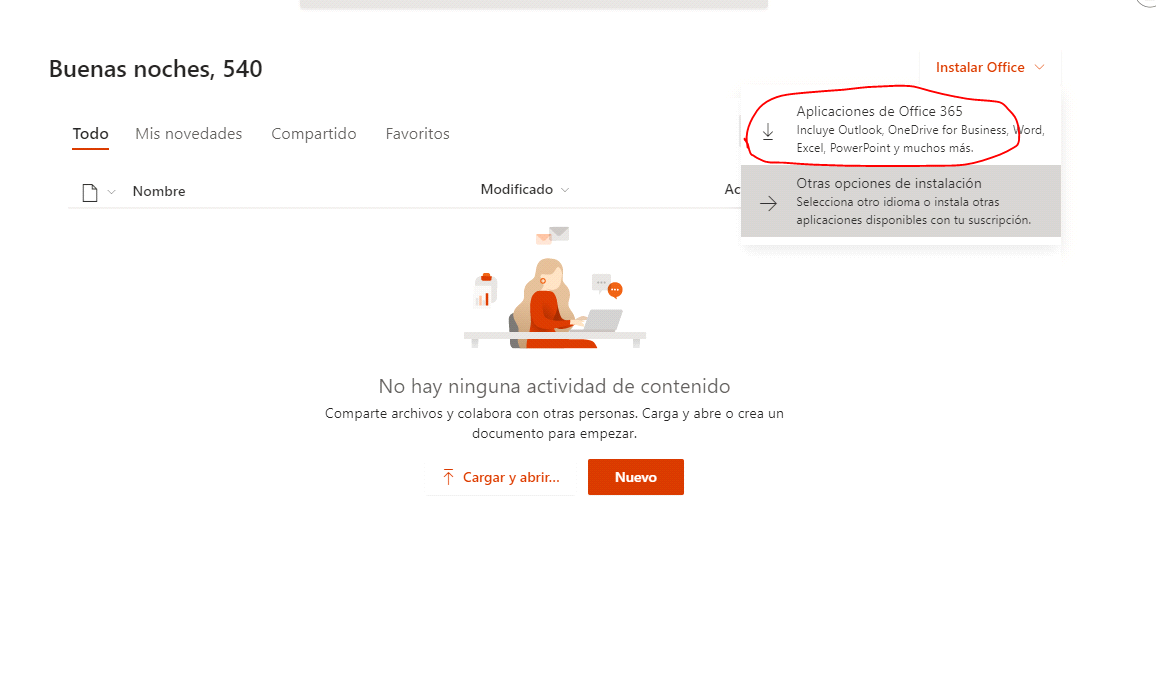This screenshot has height=688, width=1156.
Task: Click the No hay ninguna actividad message
Action: pyautogui.click(x=554, y=387)
